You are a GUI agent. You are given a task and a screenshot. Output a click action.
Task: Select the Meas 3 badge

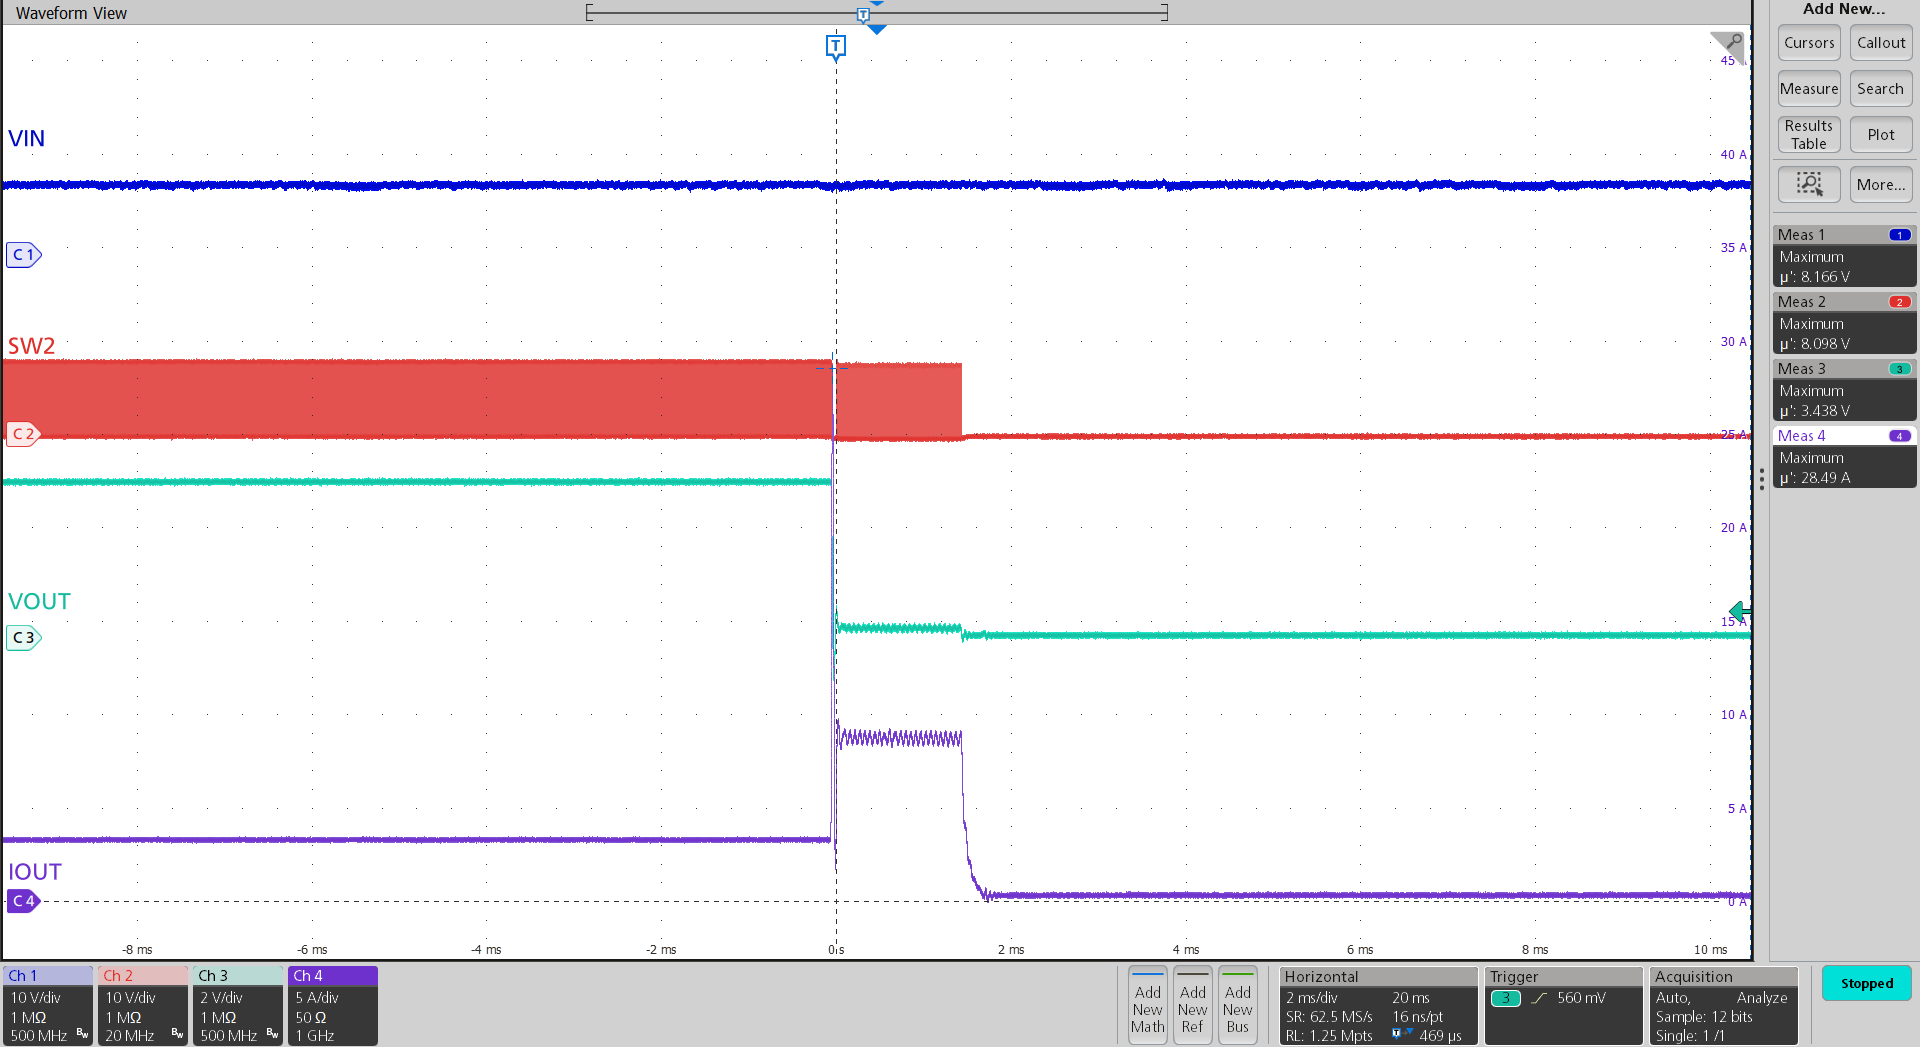(x=1845, y=390)
